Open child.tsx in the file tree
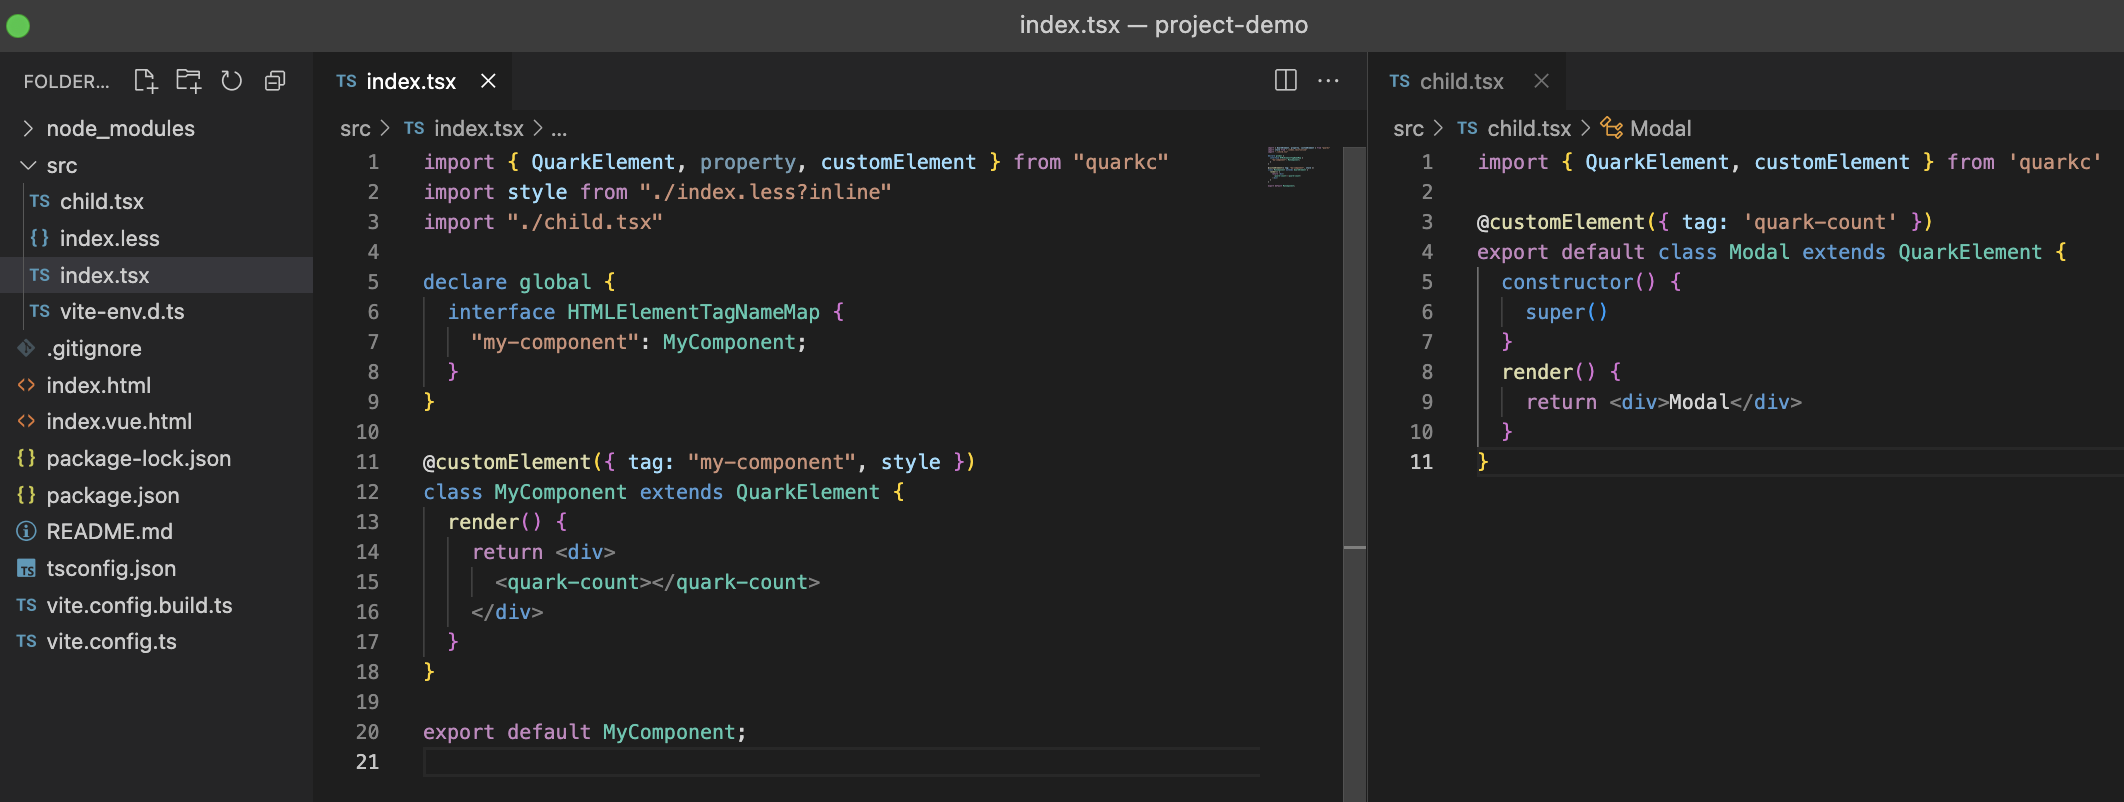Image resolution: width=2124 pixels, height=802 pixels. (156, 201)
